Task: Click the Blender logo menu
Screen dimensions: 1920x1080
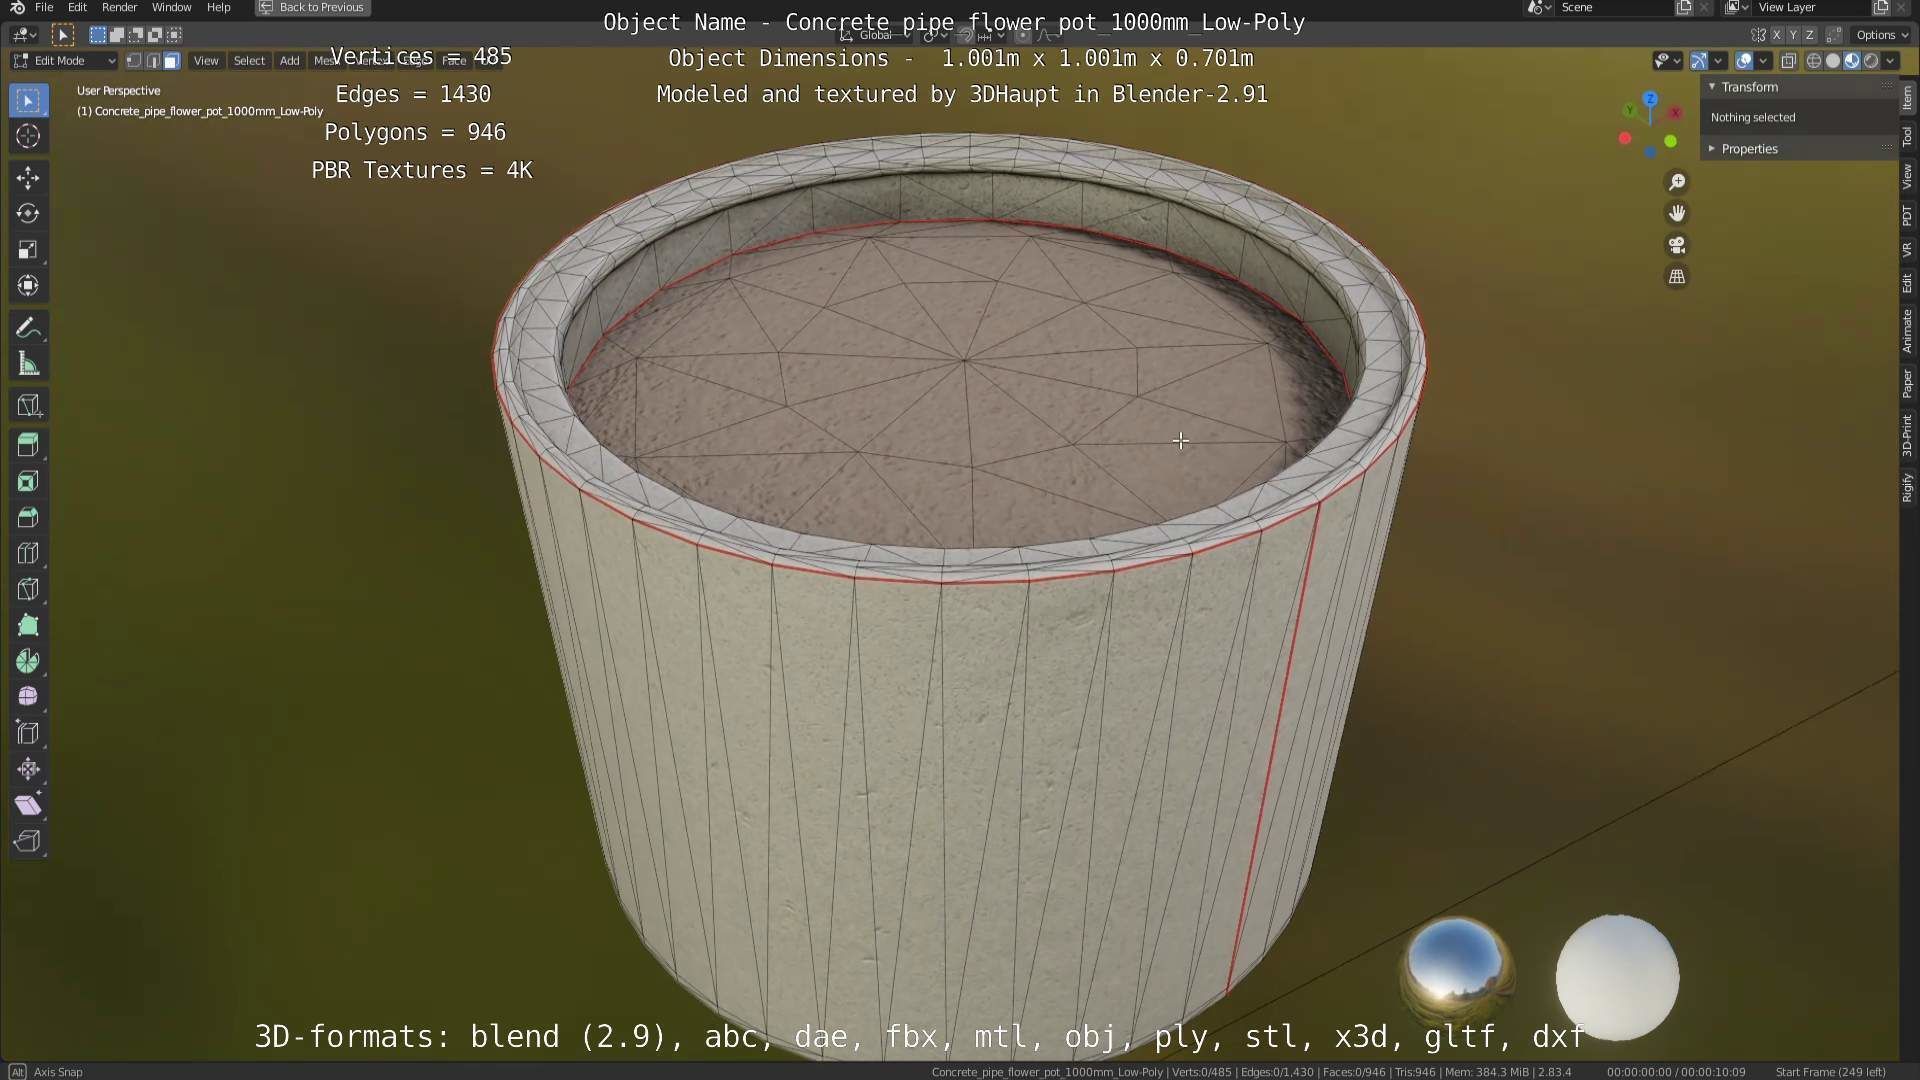Action: 17,7
